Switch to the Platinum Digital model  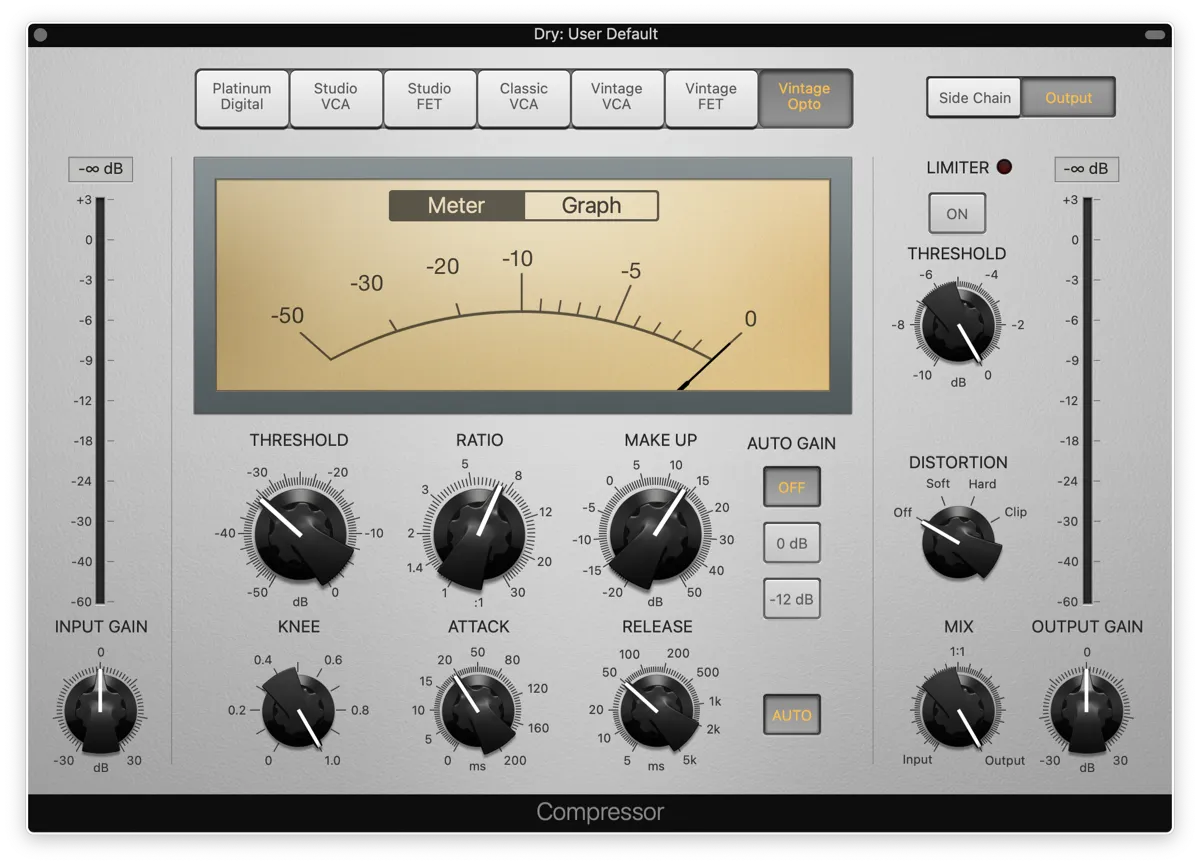click(x=241, y=98)
